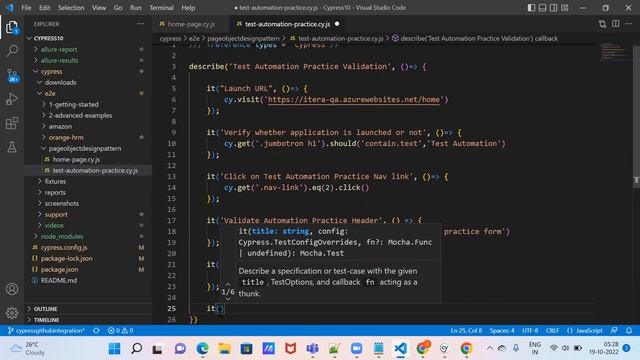Open the Source Control view
Image resolution: width=640 pixels, height=360 pixels.
pos(12,75)
